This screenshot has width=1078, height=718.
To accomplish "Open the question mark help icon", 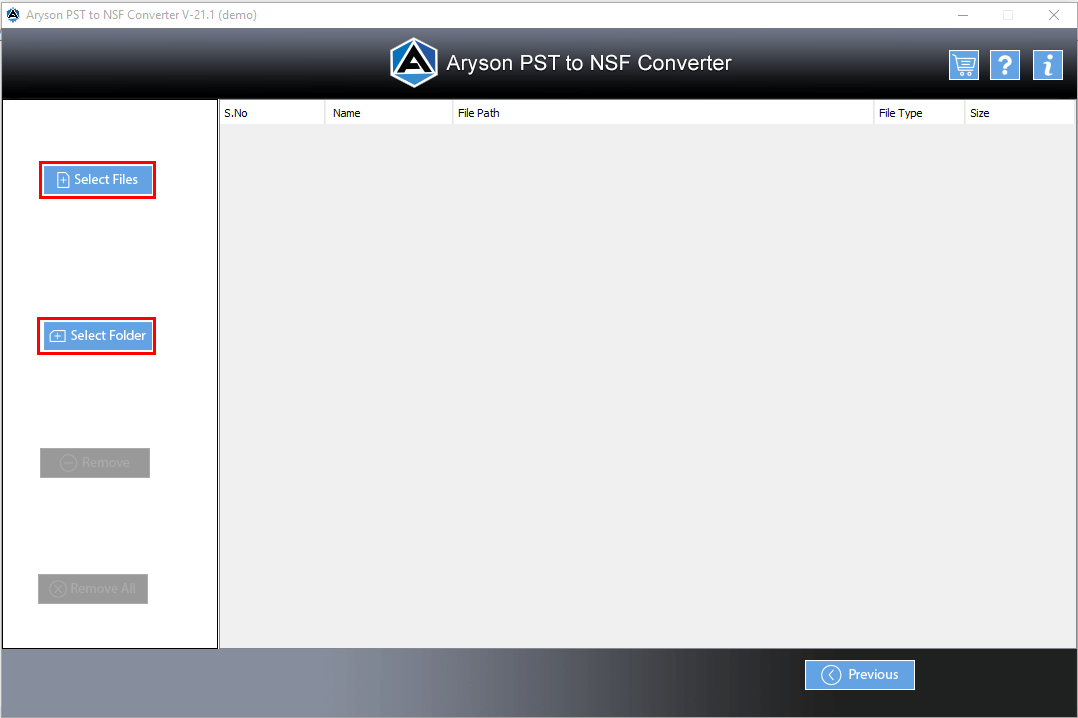I will (1004, 65).
